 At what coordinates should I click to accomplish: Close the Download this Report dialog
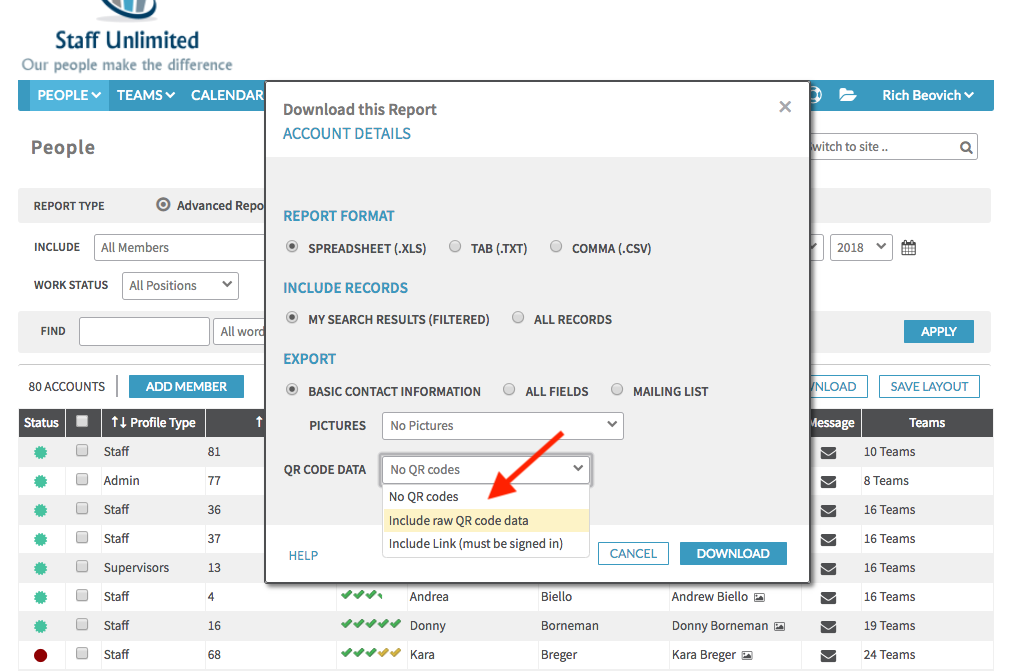click(785, 107)
